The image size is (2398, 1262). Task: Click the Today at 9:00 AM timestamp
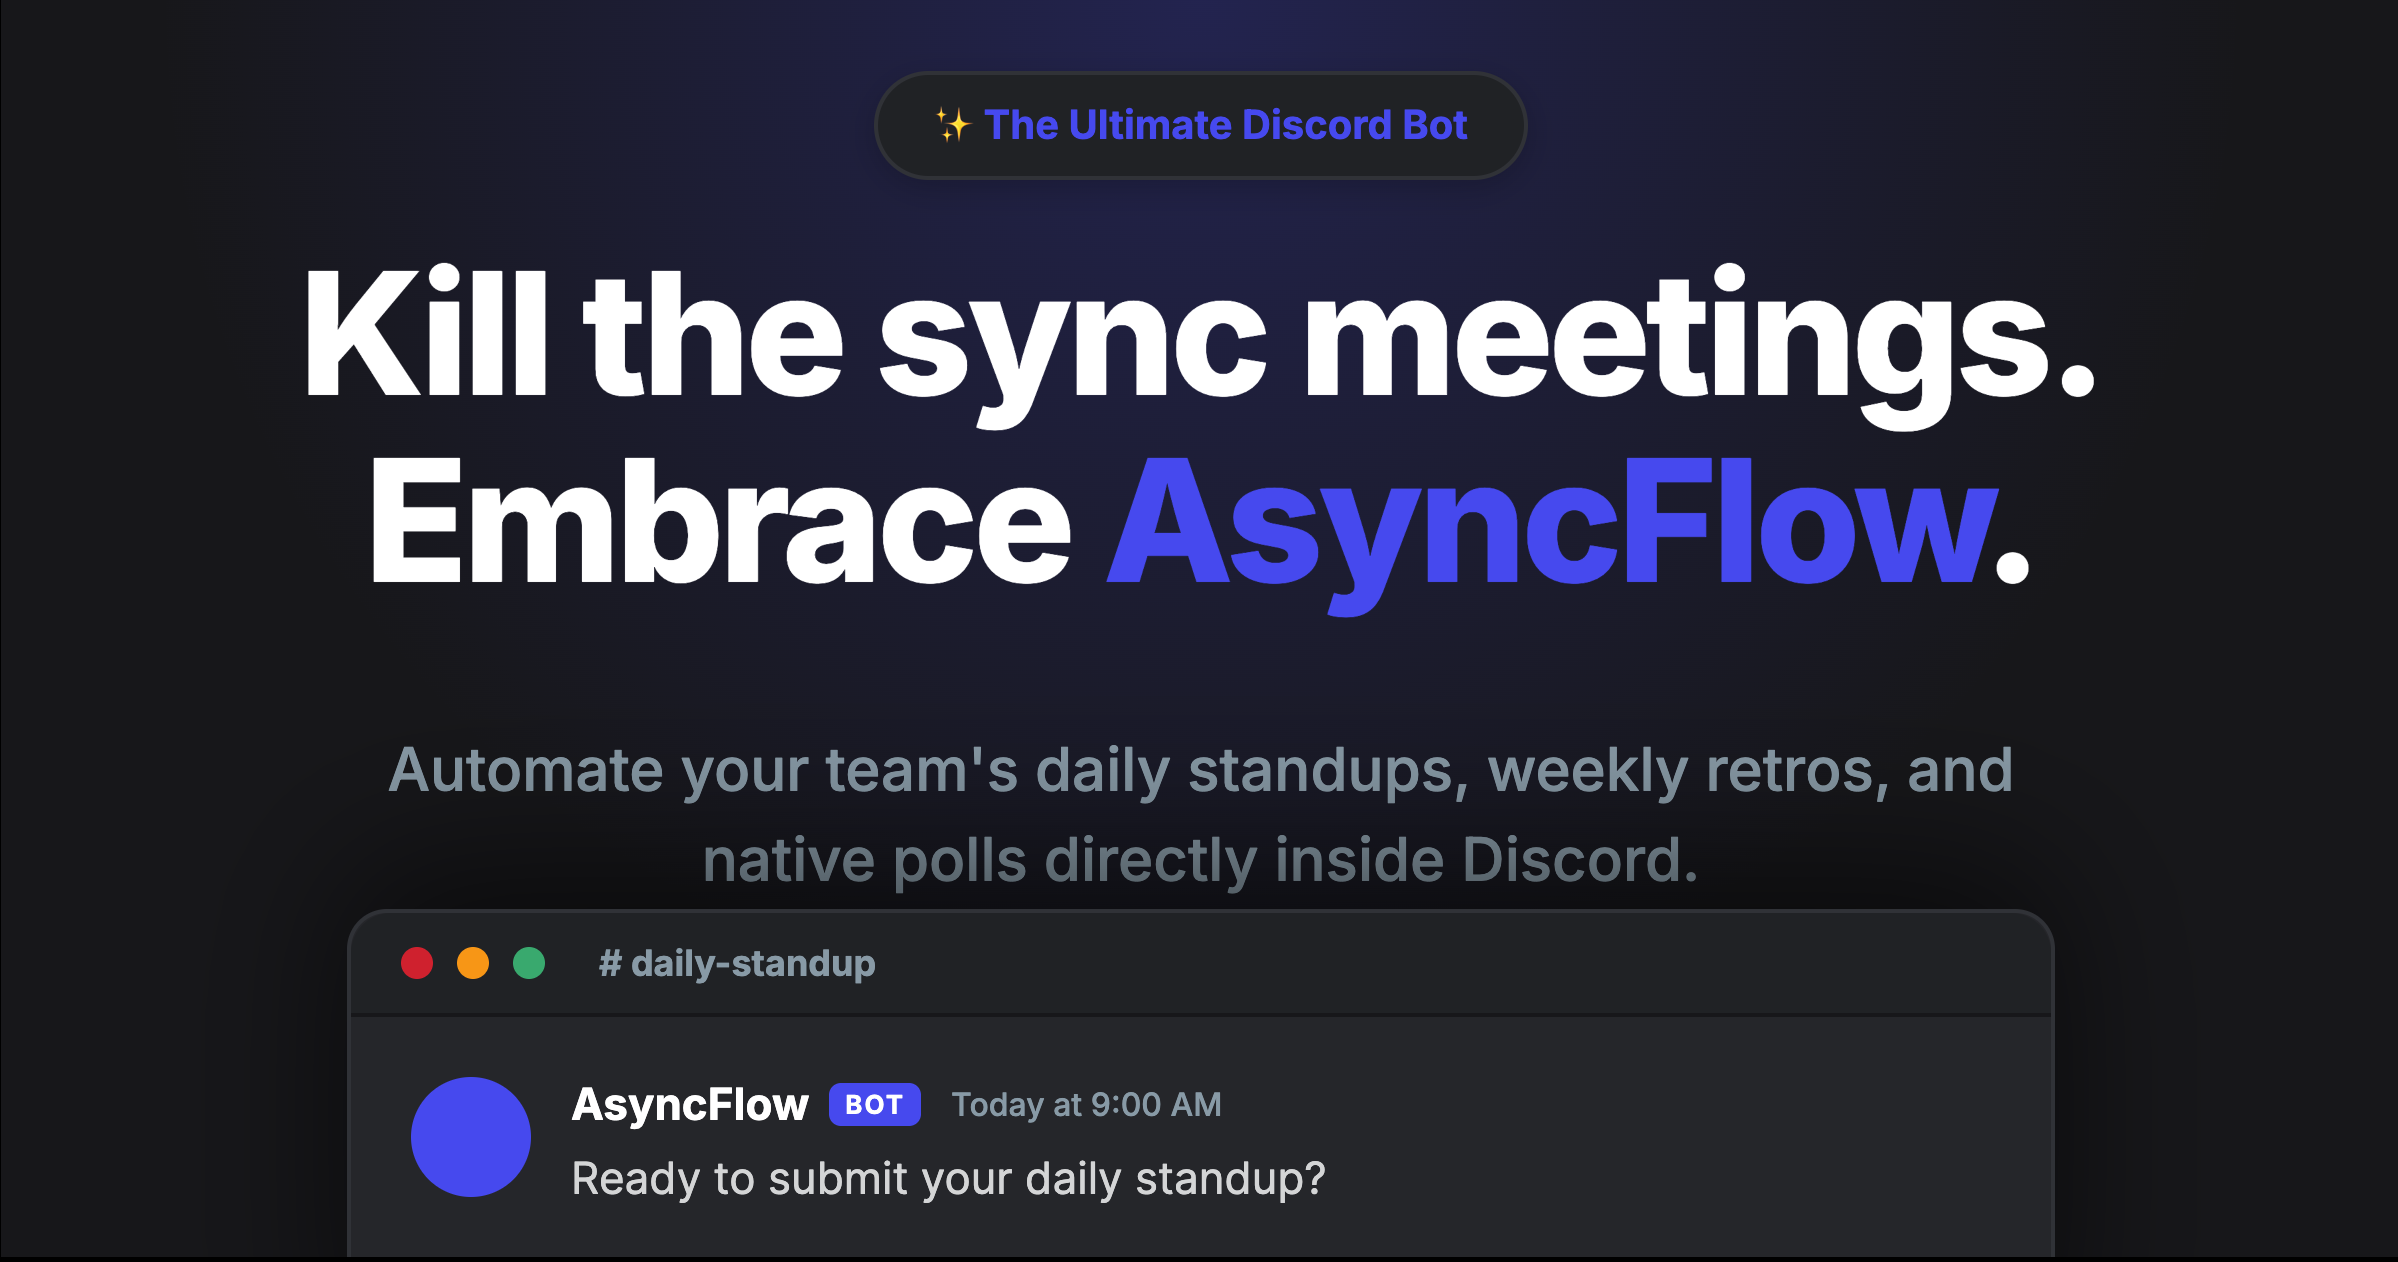click(x=1086, y=1105)
